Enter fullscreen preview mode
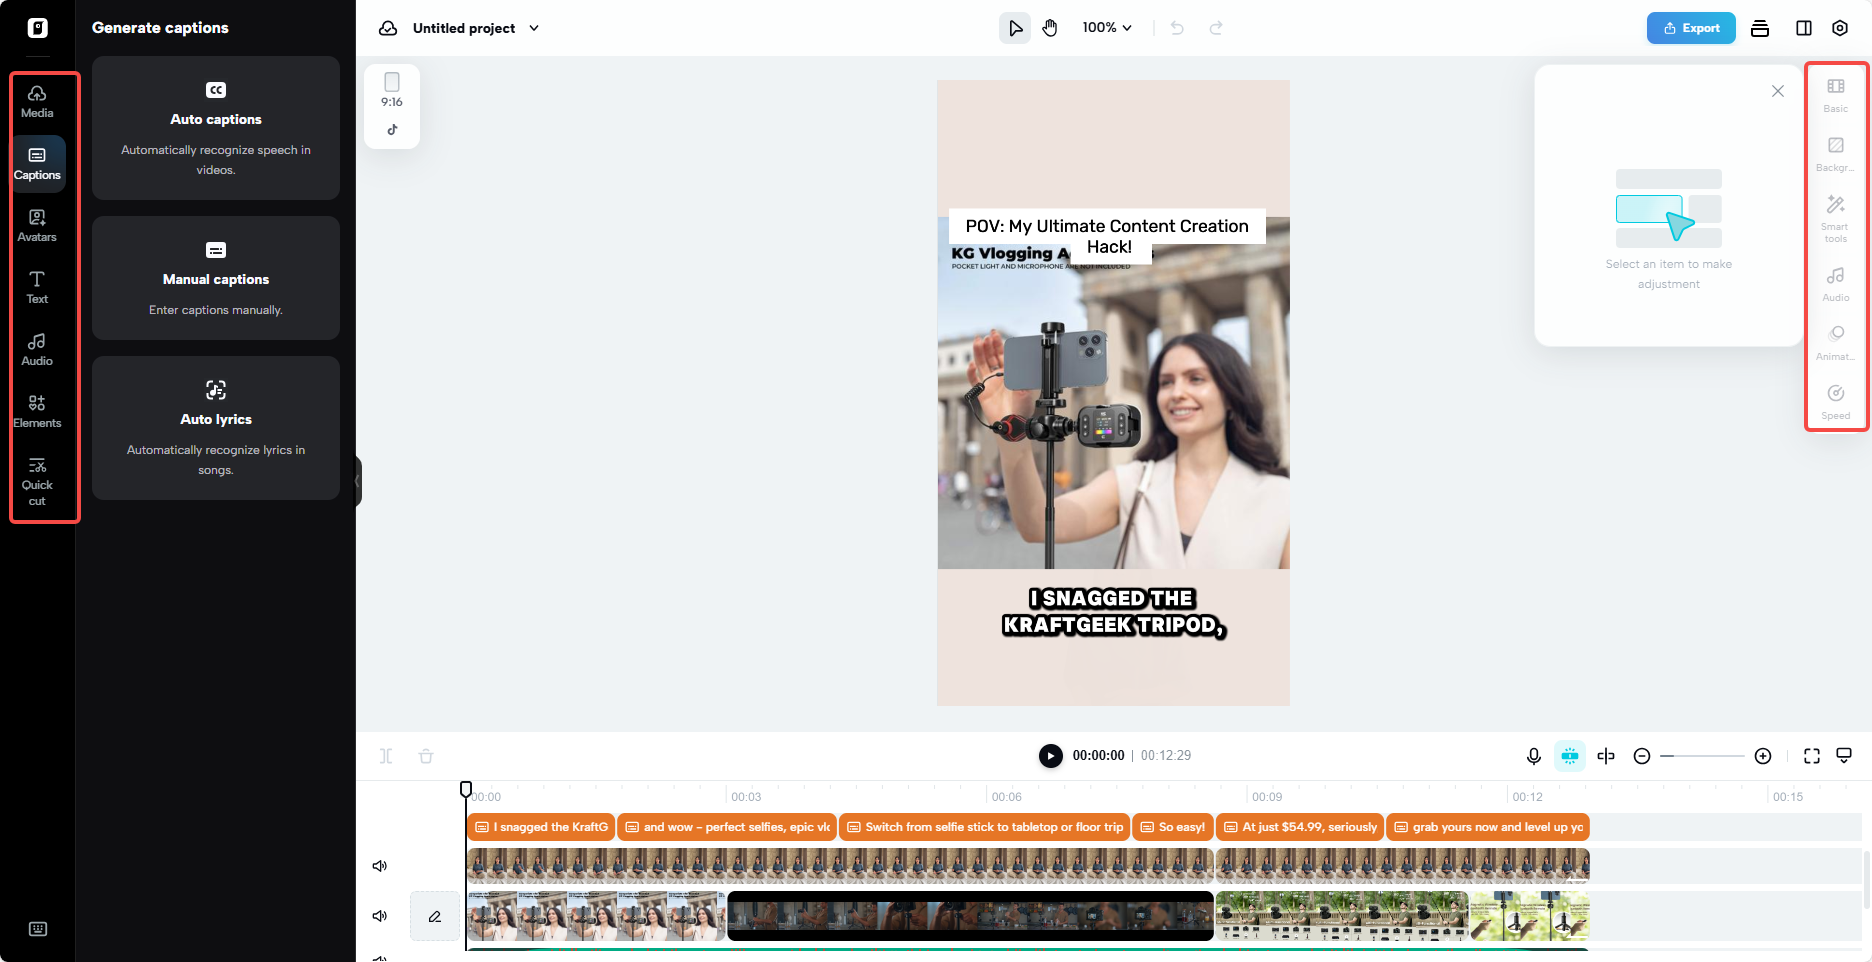Image resolution: width=1872 pixels, height=962 pixels. tap(1812, 756)
